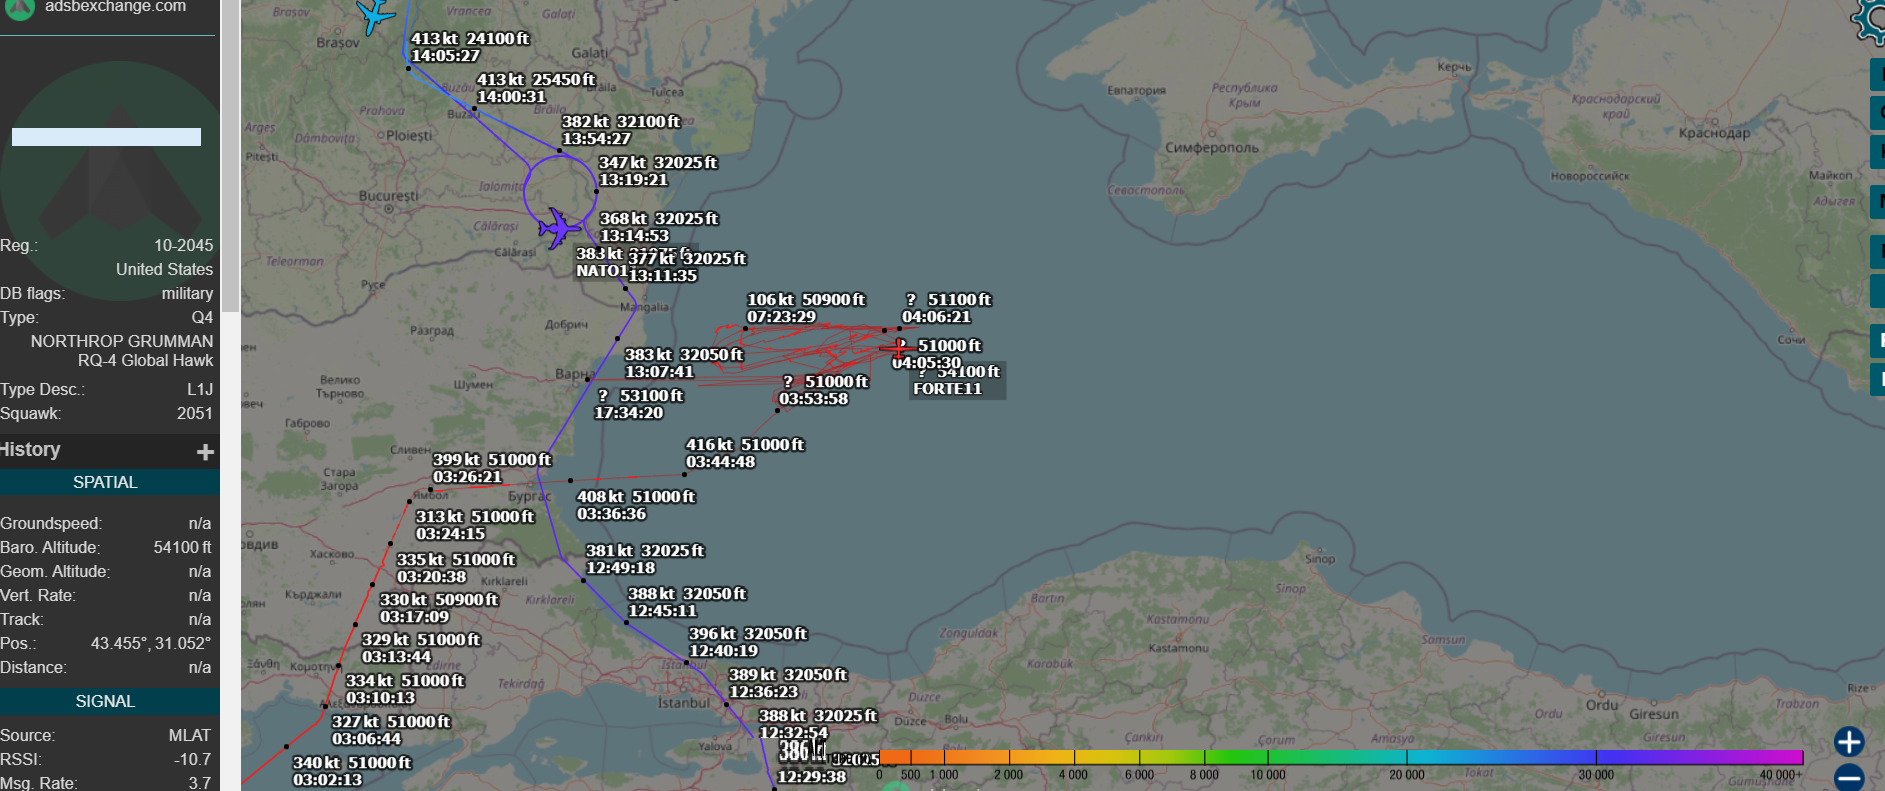Click the 10-2045 registration value
This screenshot has width=1885, height=791.
[x=183, y=245]
